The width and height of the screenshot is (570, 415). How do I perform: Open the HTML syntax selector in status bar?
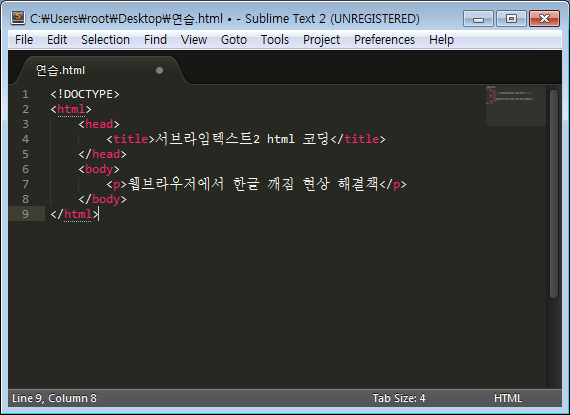[x=507, y=398]
